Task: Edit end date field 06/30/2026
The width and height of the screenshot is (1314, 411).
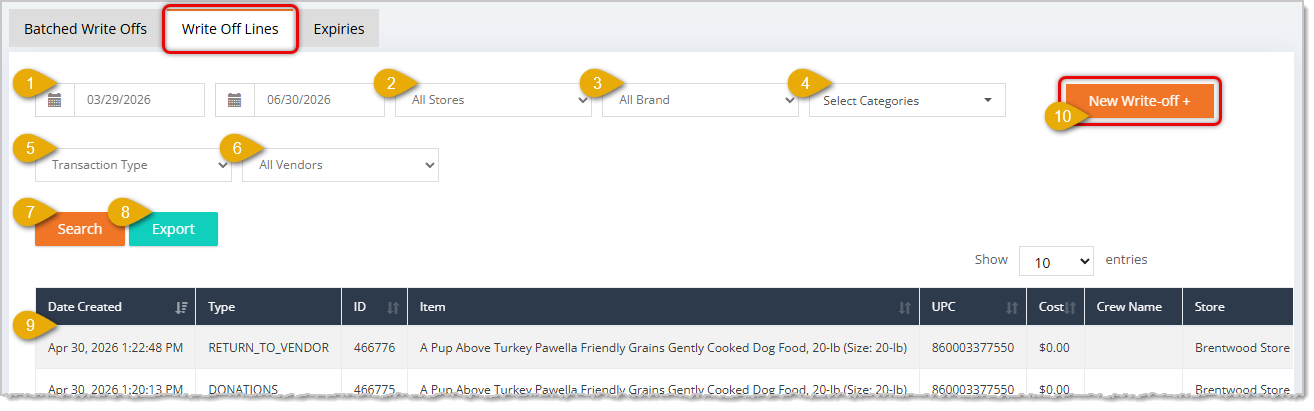Action: coord(319,100)
